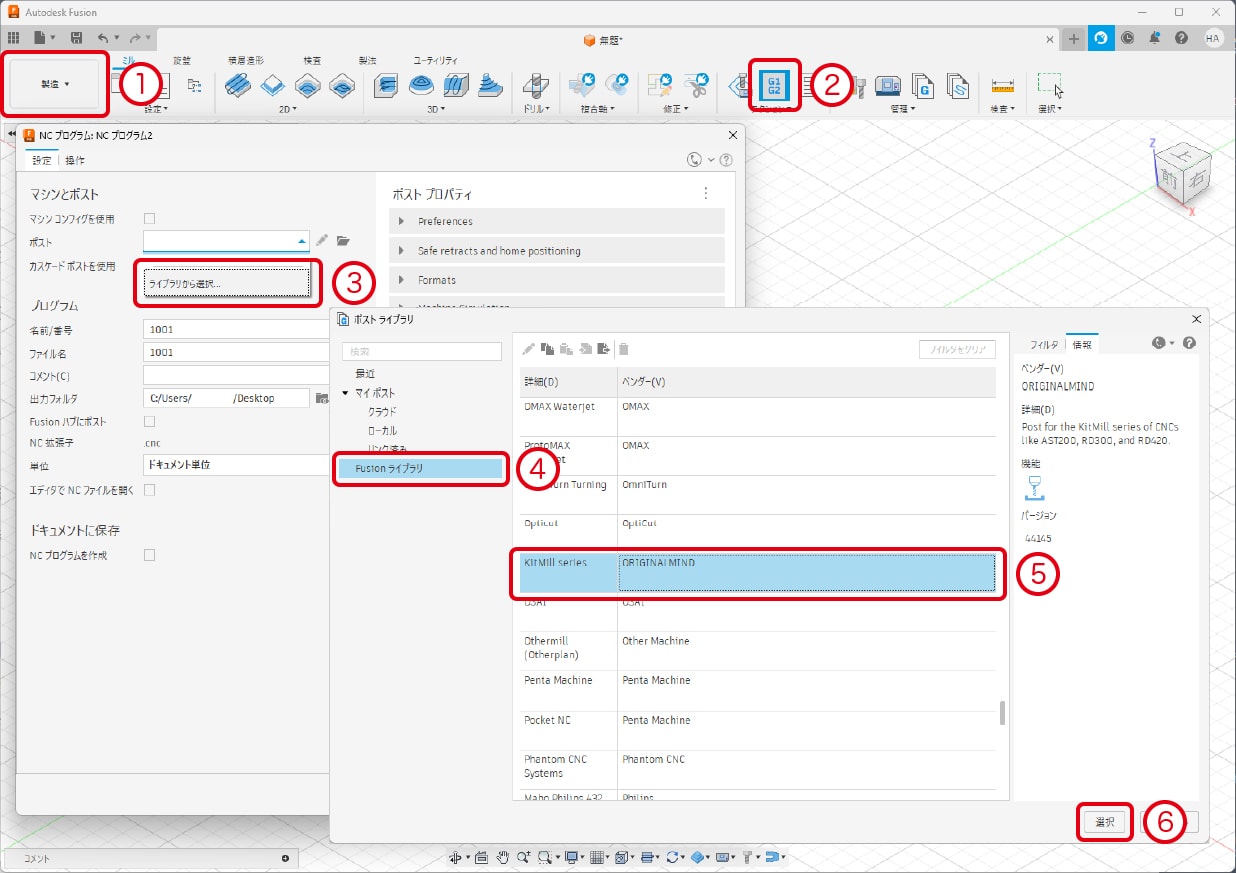The width and height of the screenshot is (1236, 873).
Task: Toggle the Fusion ハブにポスト checkbox
Action: click(150, 422)
